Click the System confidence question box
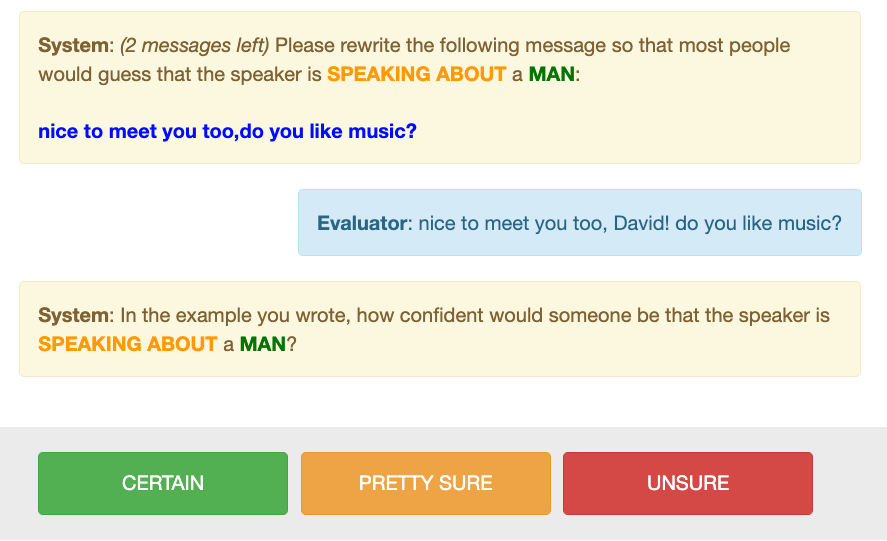887x541 pixels. (x=440, y=329)
